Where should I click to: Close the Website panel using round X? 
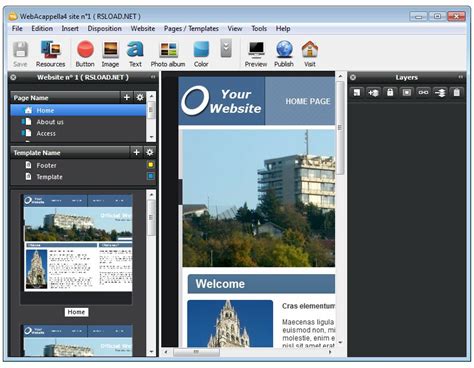[13, 77]
